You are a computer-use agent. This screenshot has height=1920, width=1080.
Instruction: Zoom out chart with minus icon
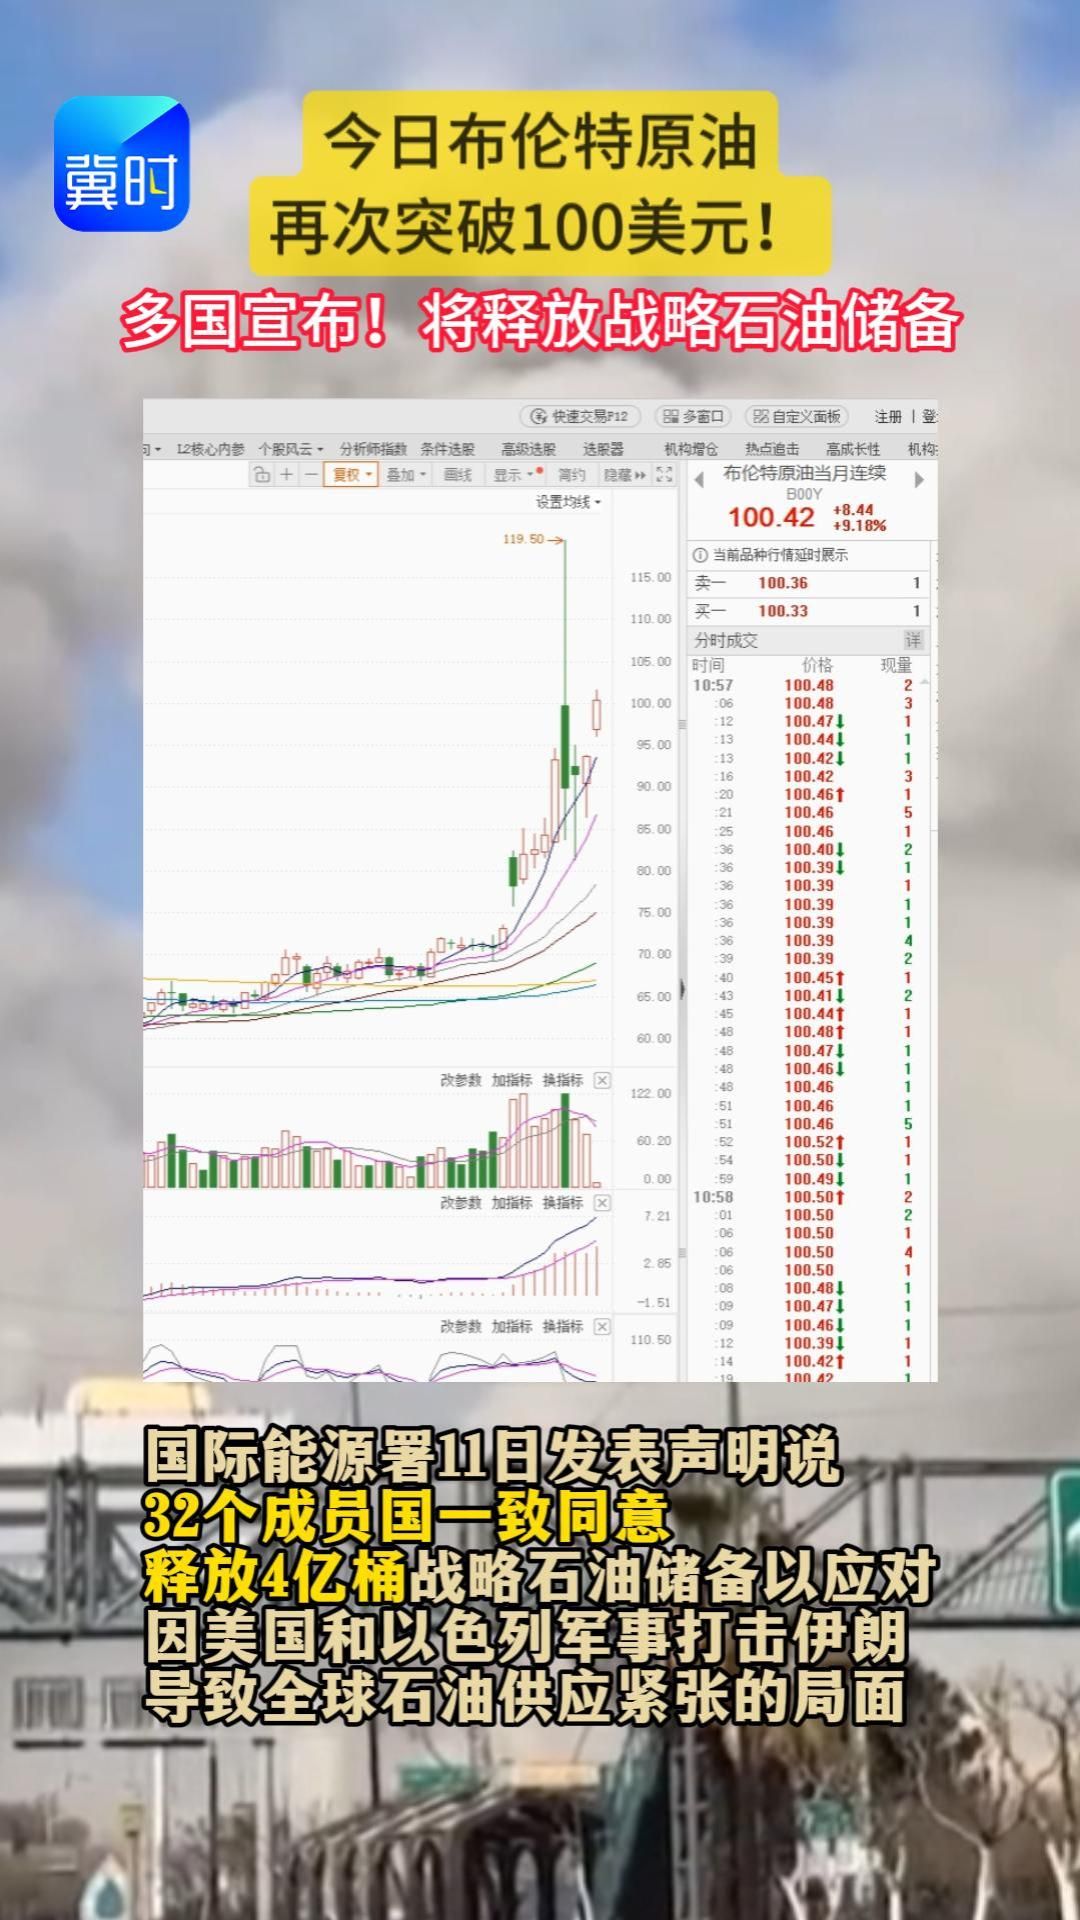[311, 475]
